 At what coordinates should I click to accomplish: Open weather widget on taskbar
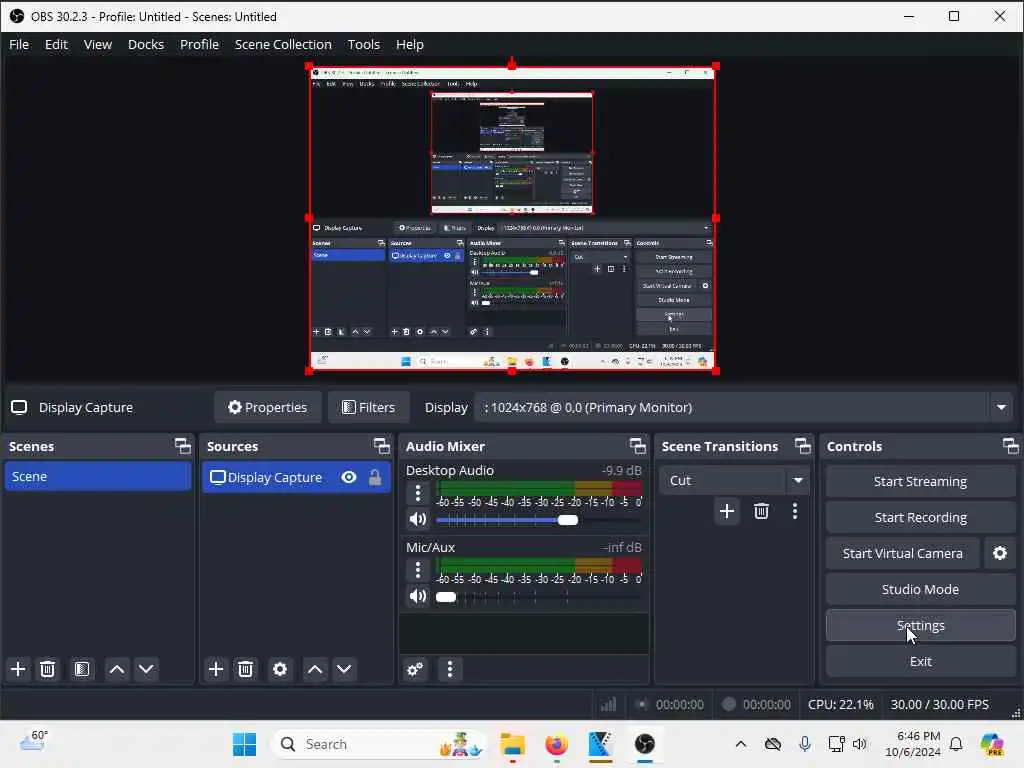[x=33, y=742]
